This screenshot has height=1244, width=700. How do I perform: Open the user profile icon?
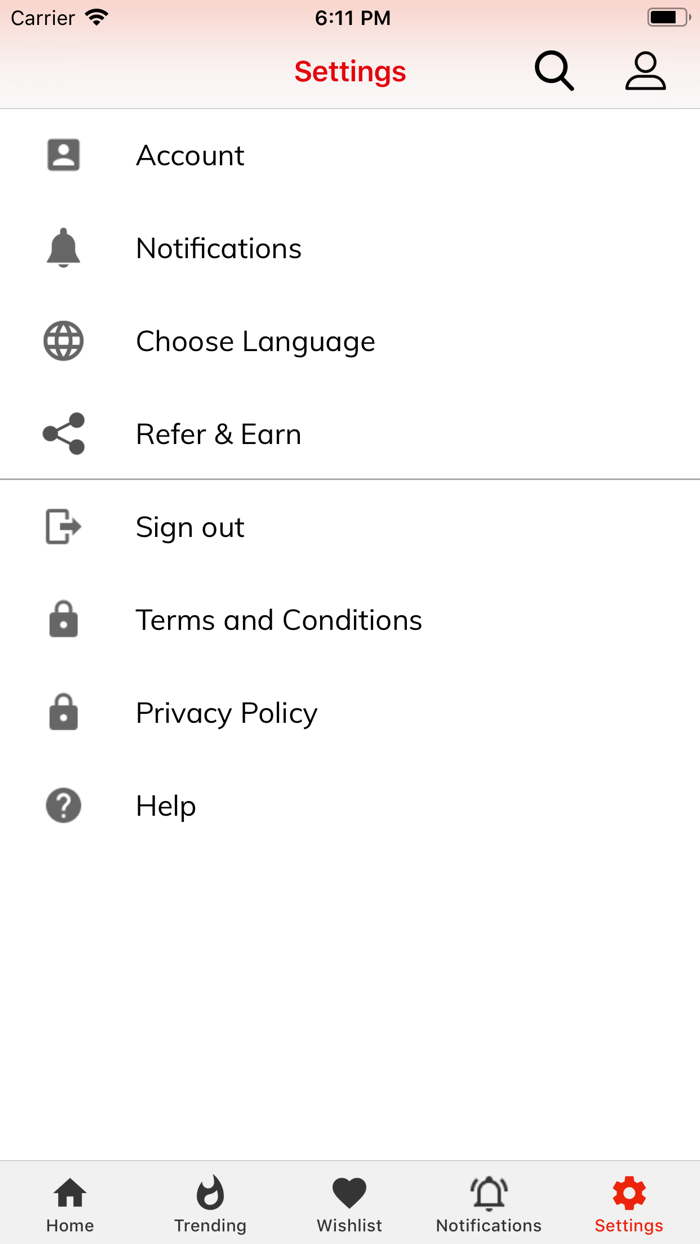645,71
